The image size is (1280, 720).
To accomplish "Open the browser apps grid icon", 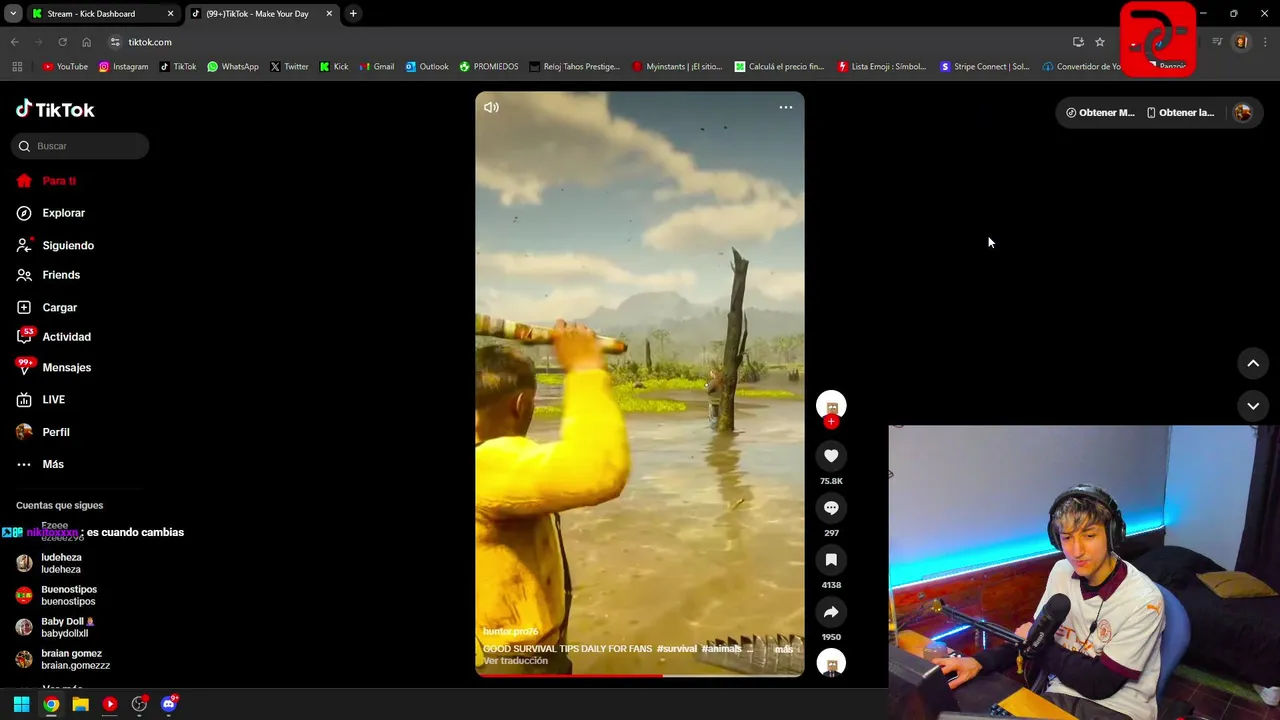I will coord(17,67).
